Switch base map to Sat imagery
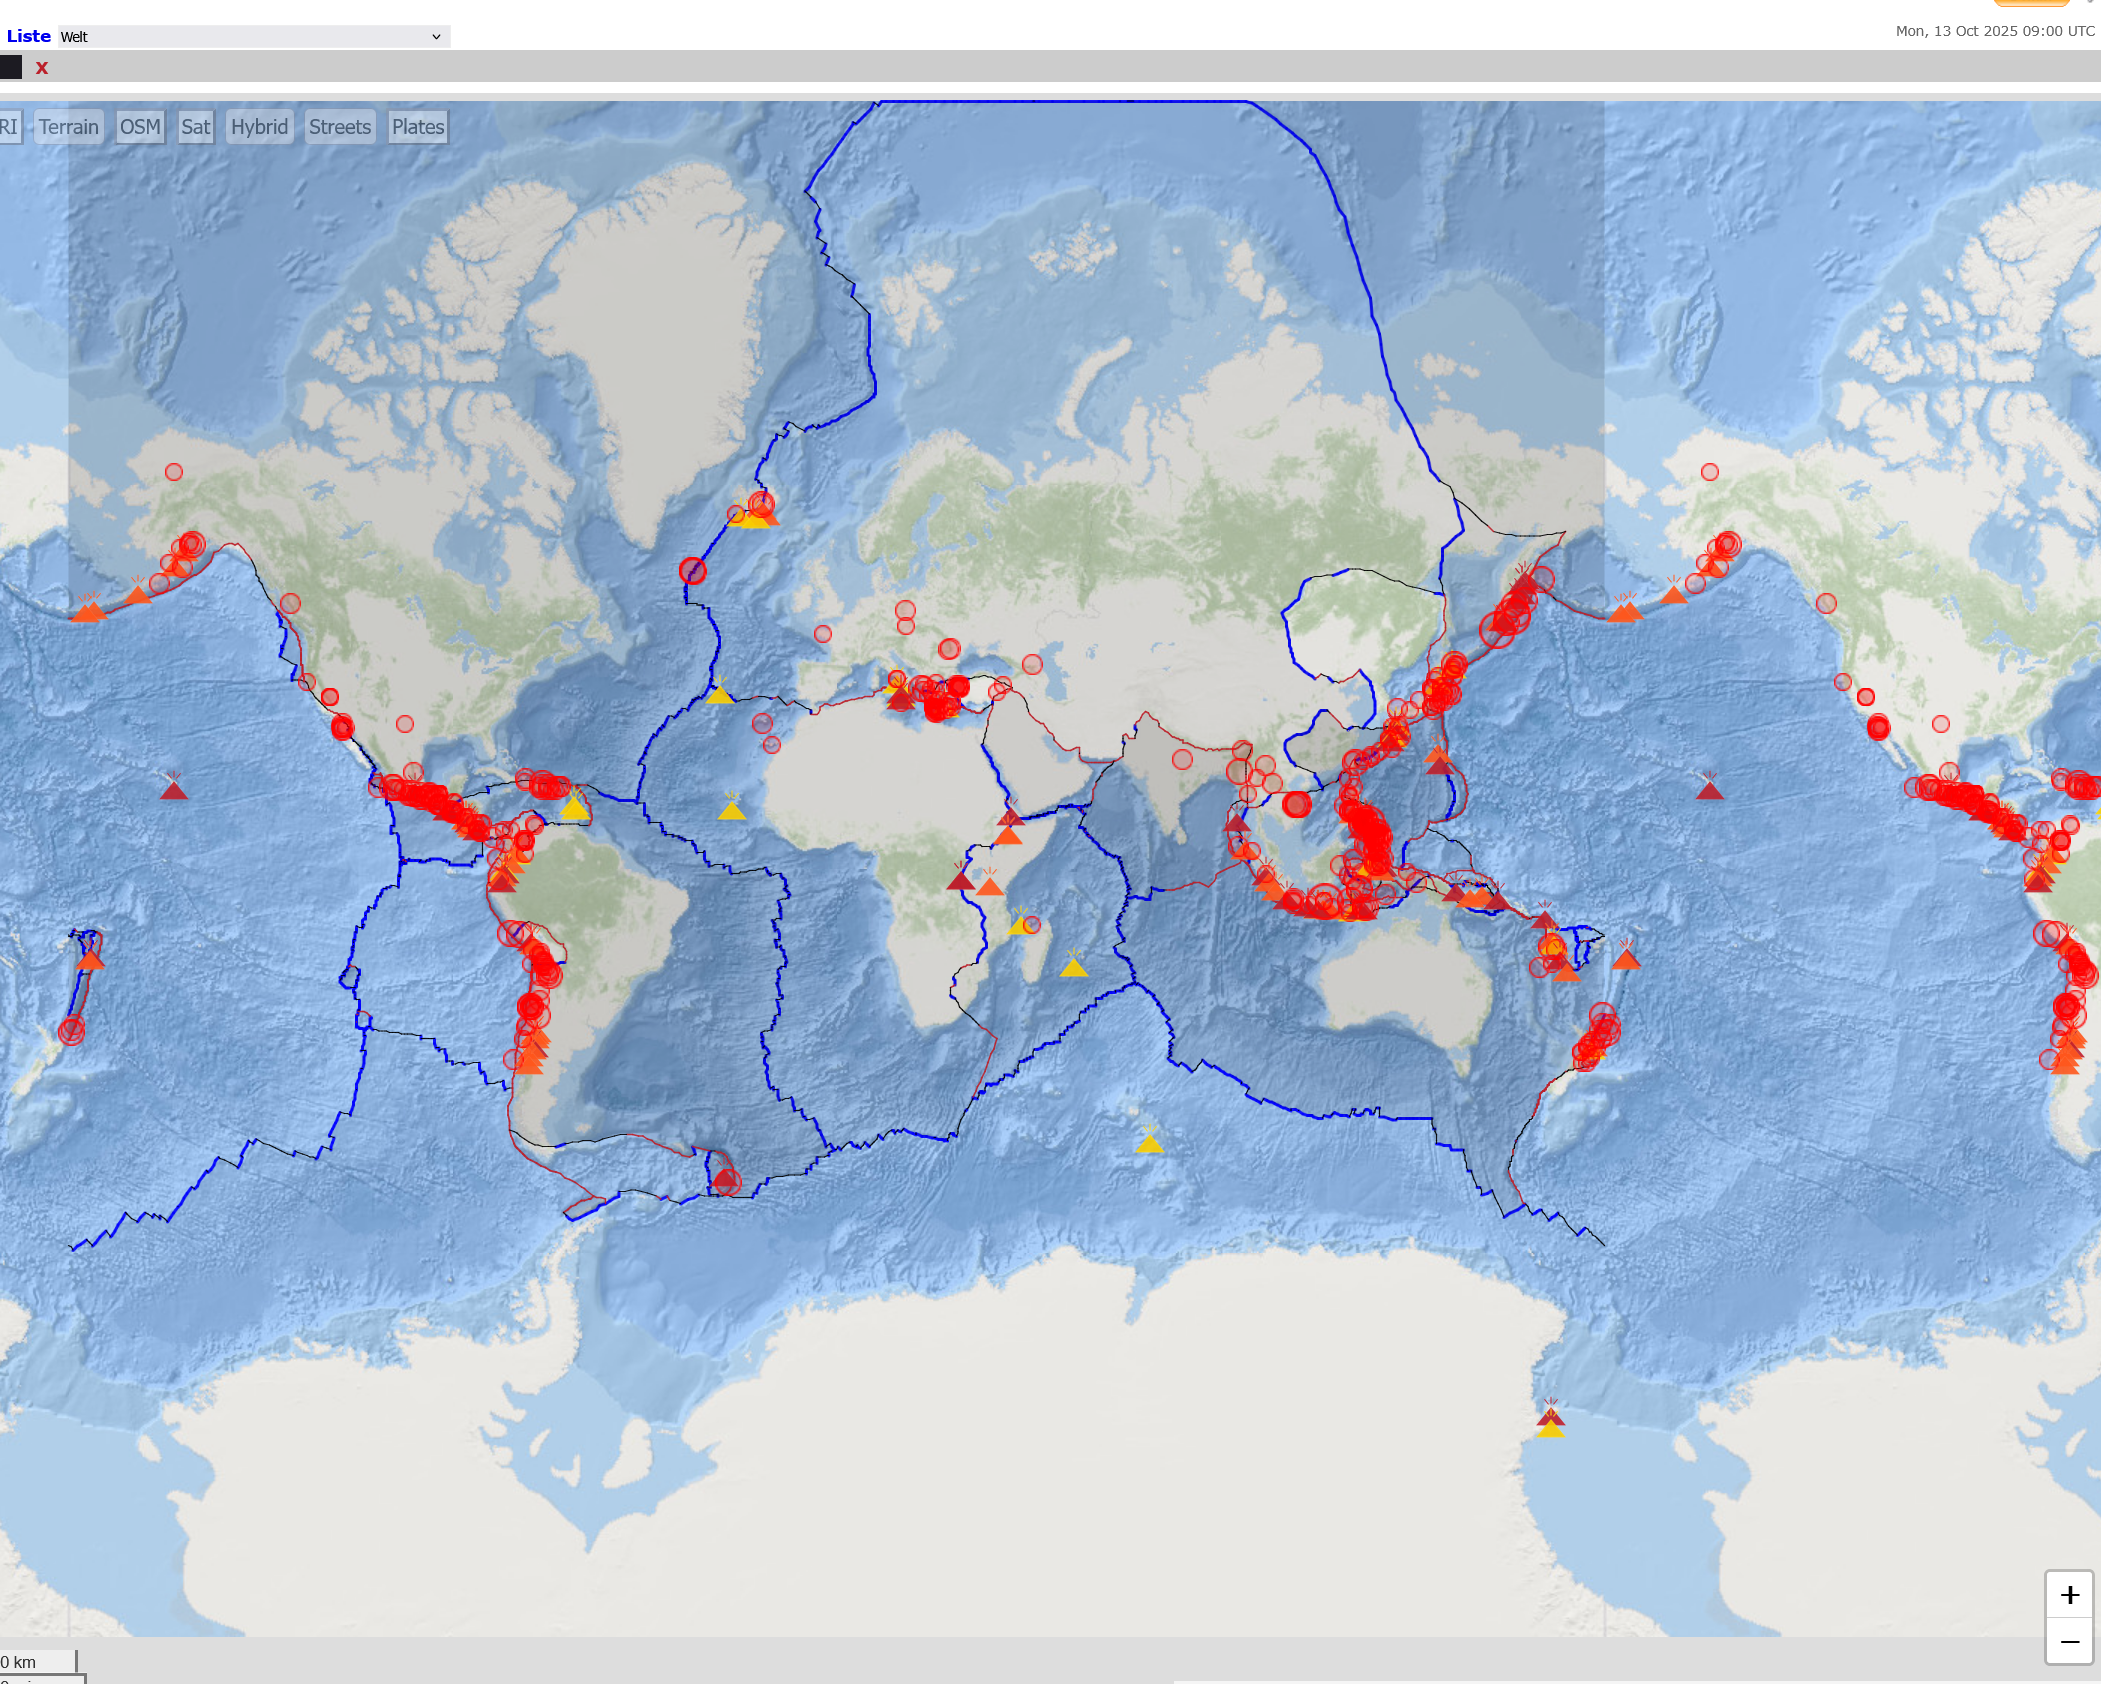This screenshot has height=1684, width=2101. tap(195, 127)
